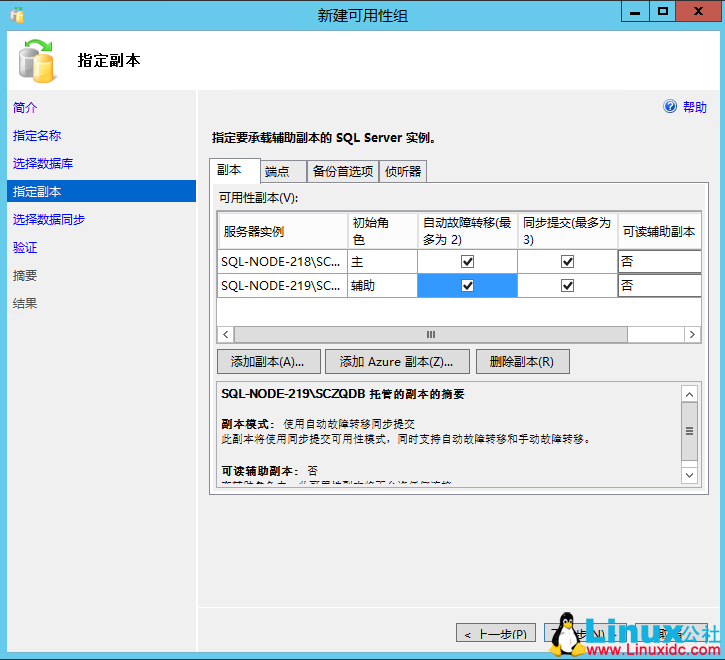Select the SQL-NODE-219\SC... server instance cell
The image size is (725, 660).
pyautogui.click(x=282, y=286)
